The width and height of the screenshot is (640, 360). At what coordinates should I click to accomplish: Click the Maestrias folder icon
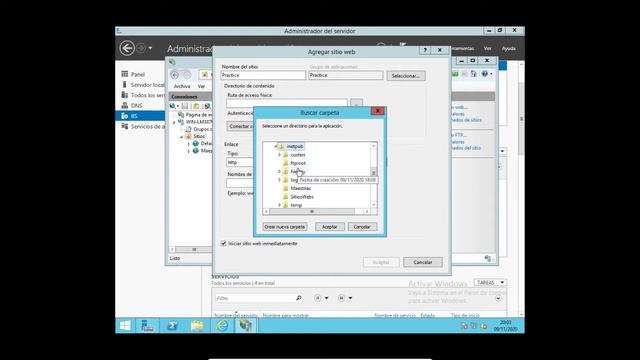[x=286, y=188]
